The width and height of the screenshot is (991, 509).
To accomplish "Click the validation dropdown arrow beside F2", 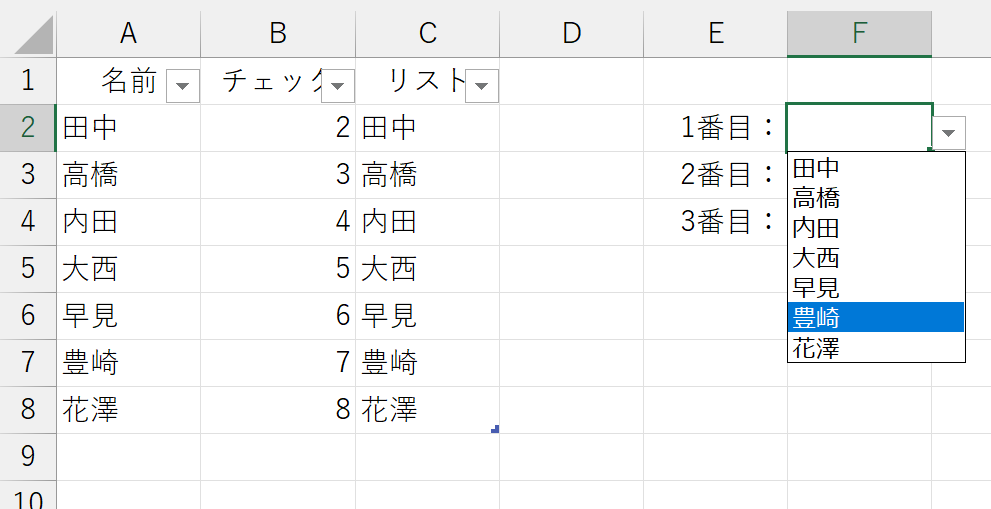I will pos(949,133).
